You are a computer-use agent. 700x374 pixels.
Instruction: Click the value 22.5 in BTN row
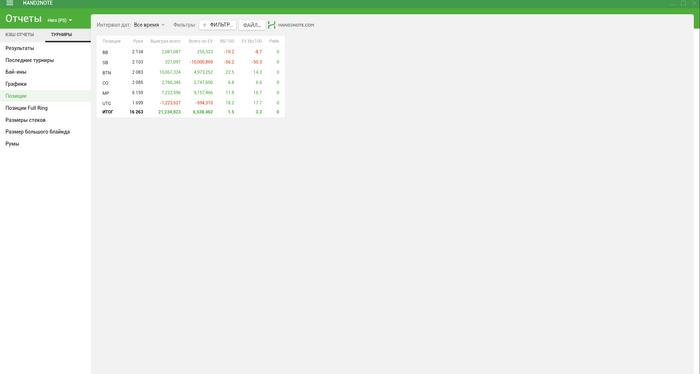(x=229, y=72)
